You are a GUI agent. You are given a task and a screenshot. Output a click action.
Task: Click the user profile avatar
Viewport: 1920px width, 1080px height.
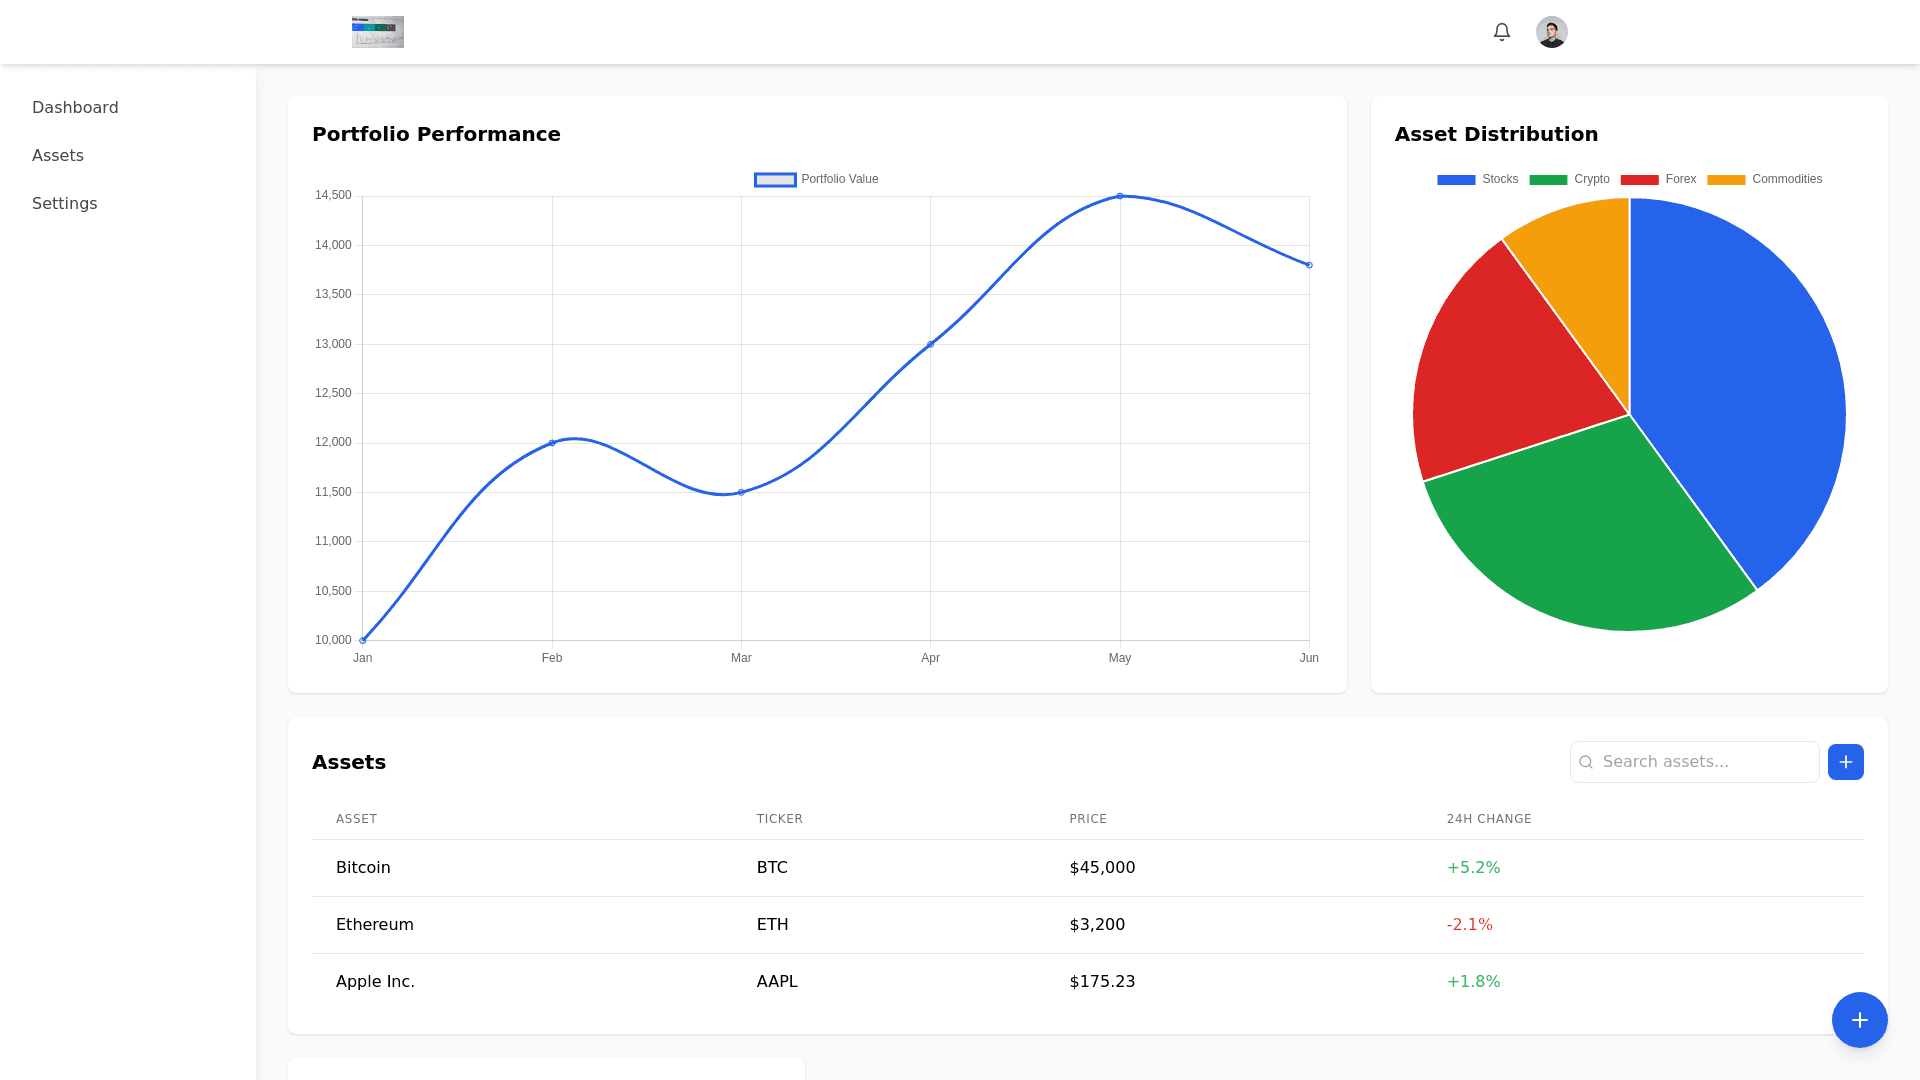(1551, 32)
